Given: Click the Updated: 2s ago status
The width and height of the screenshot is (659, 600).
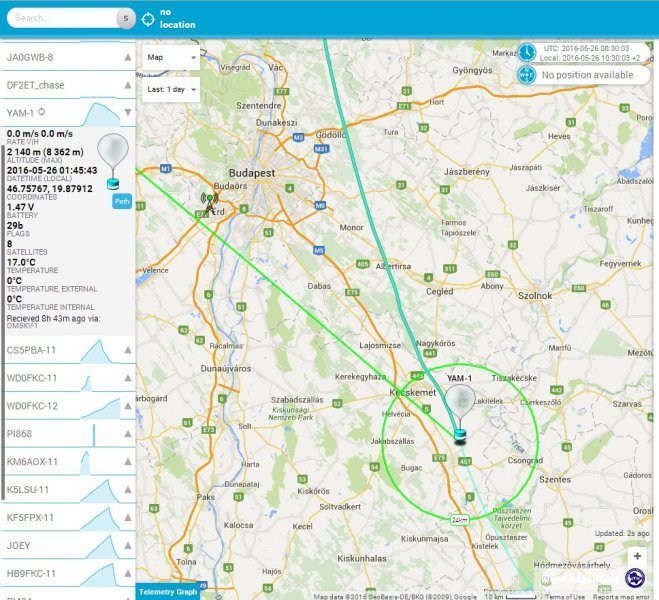Looking at the screenshot, I should click(x=622, y=533).
